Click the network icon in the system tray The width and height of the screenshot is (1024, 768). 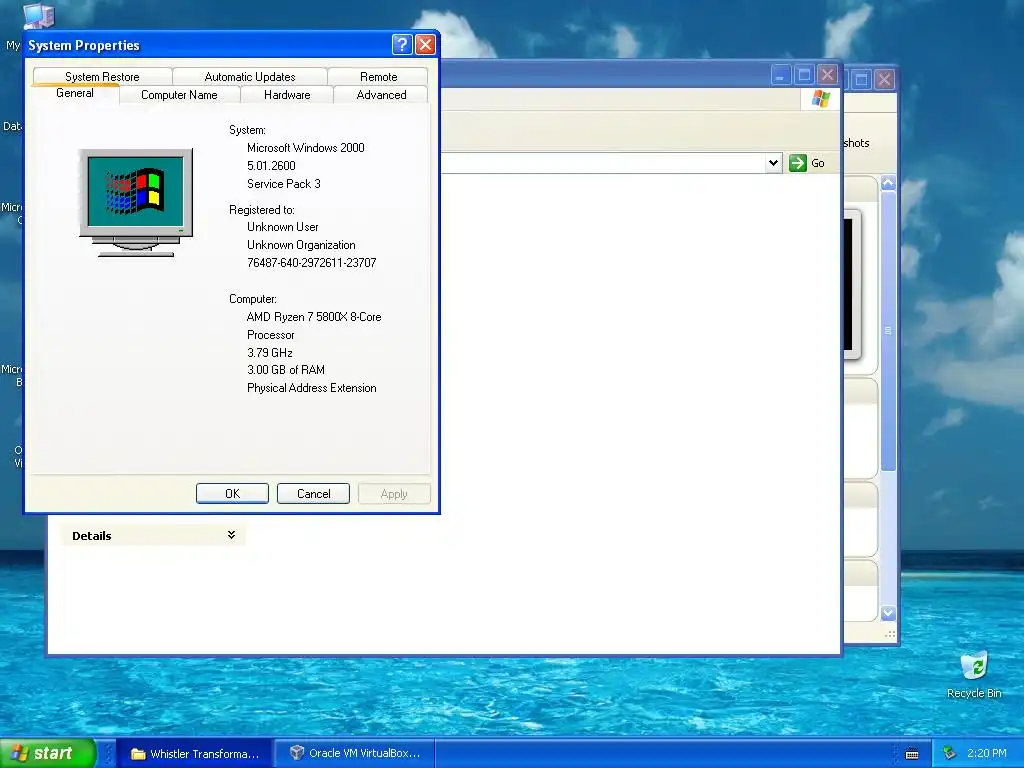(950, 754)
